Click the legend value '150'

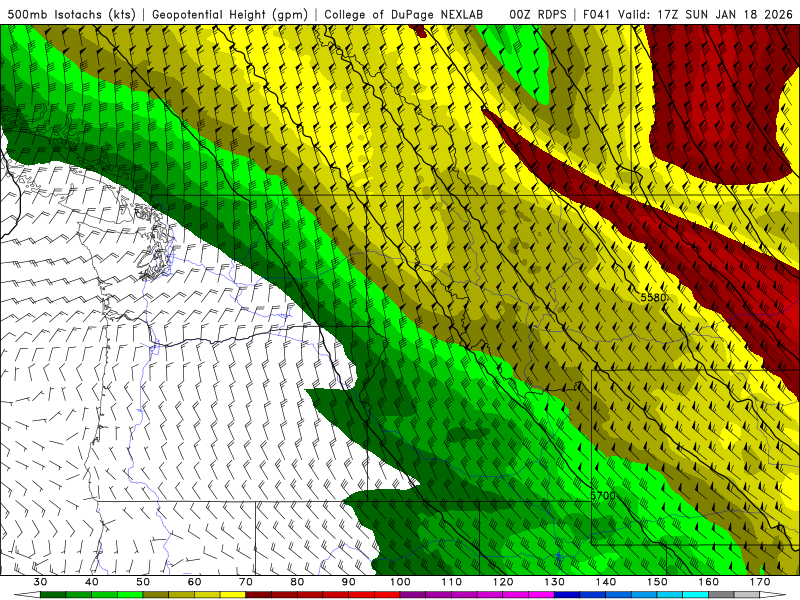coord(657,582)
